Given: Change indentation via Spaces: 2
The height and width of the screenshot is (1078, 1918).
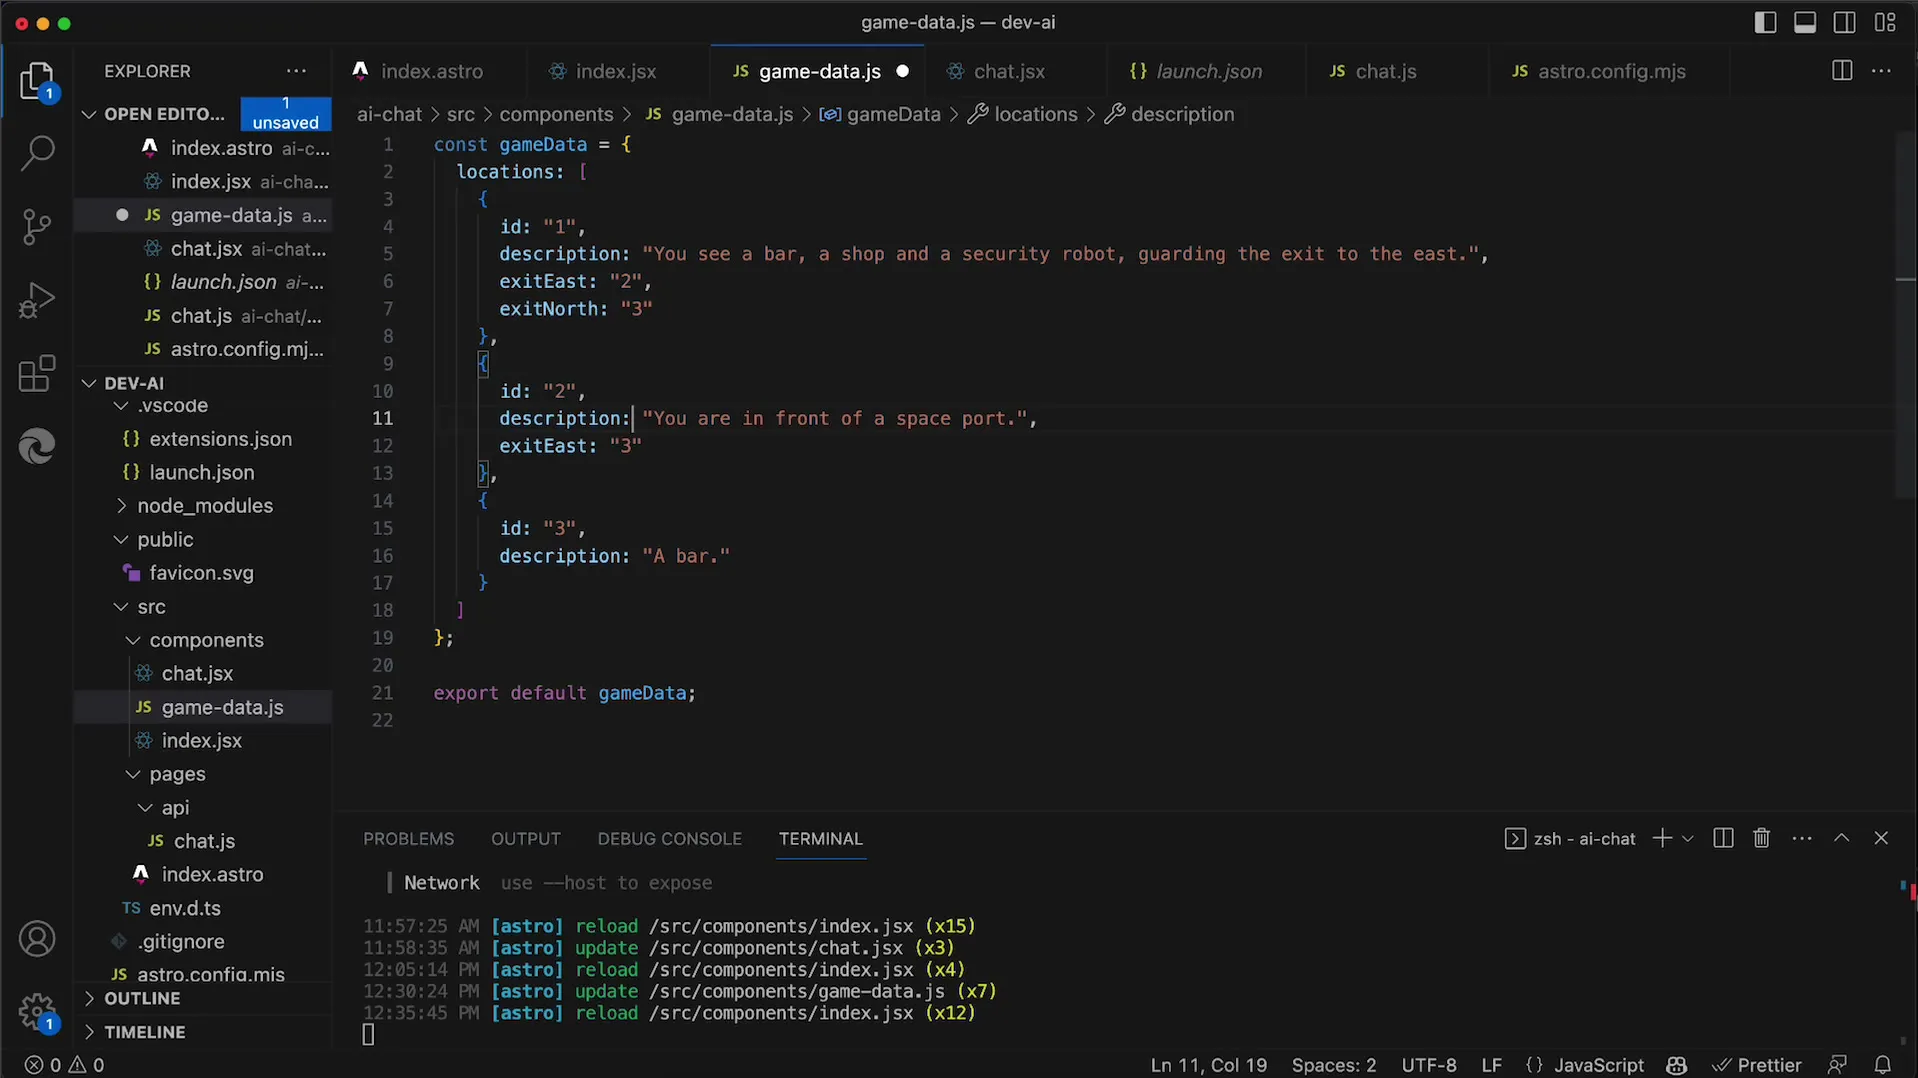Looking at the screenshot, I should (1333, 1065).
